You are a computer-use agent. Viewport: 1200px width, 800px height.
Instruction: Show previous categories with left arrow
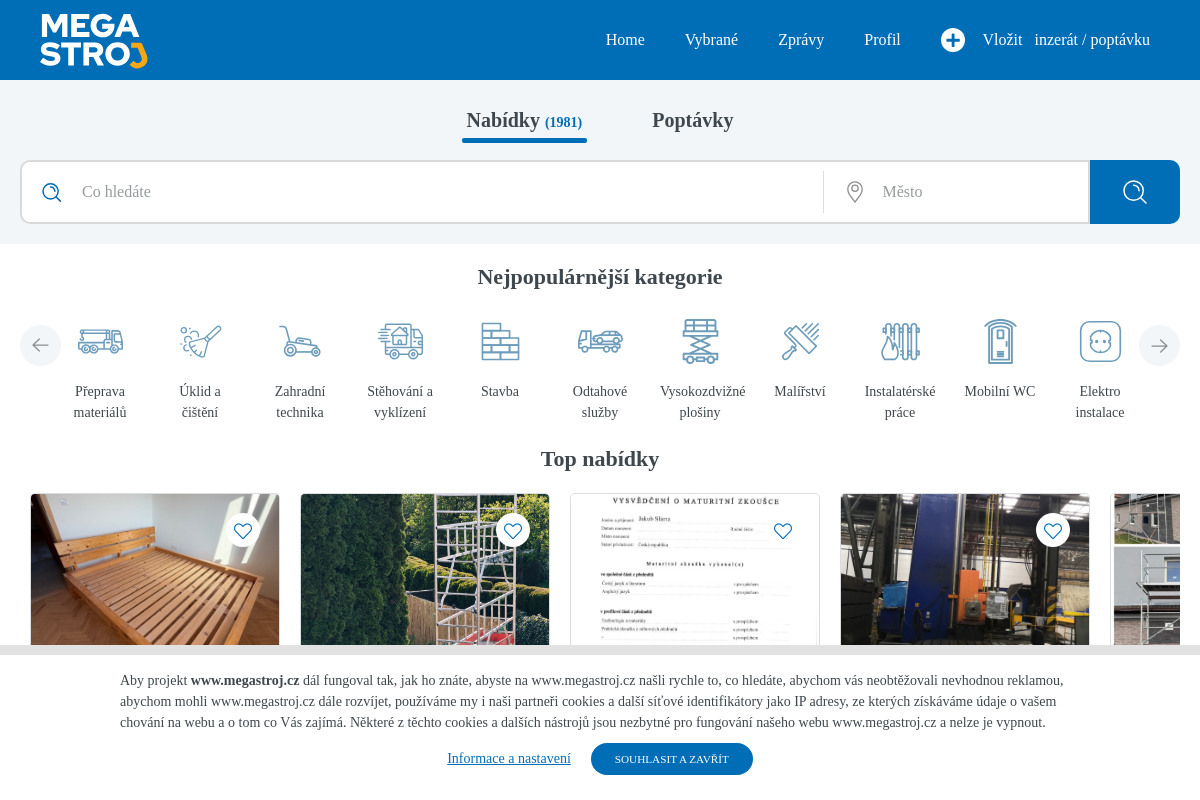40,345
